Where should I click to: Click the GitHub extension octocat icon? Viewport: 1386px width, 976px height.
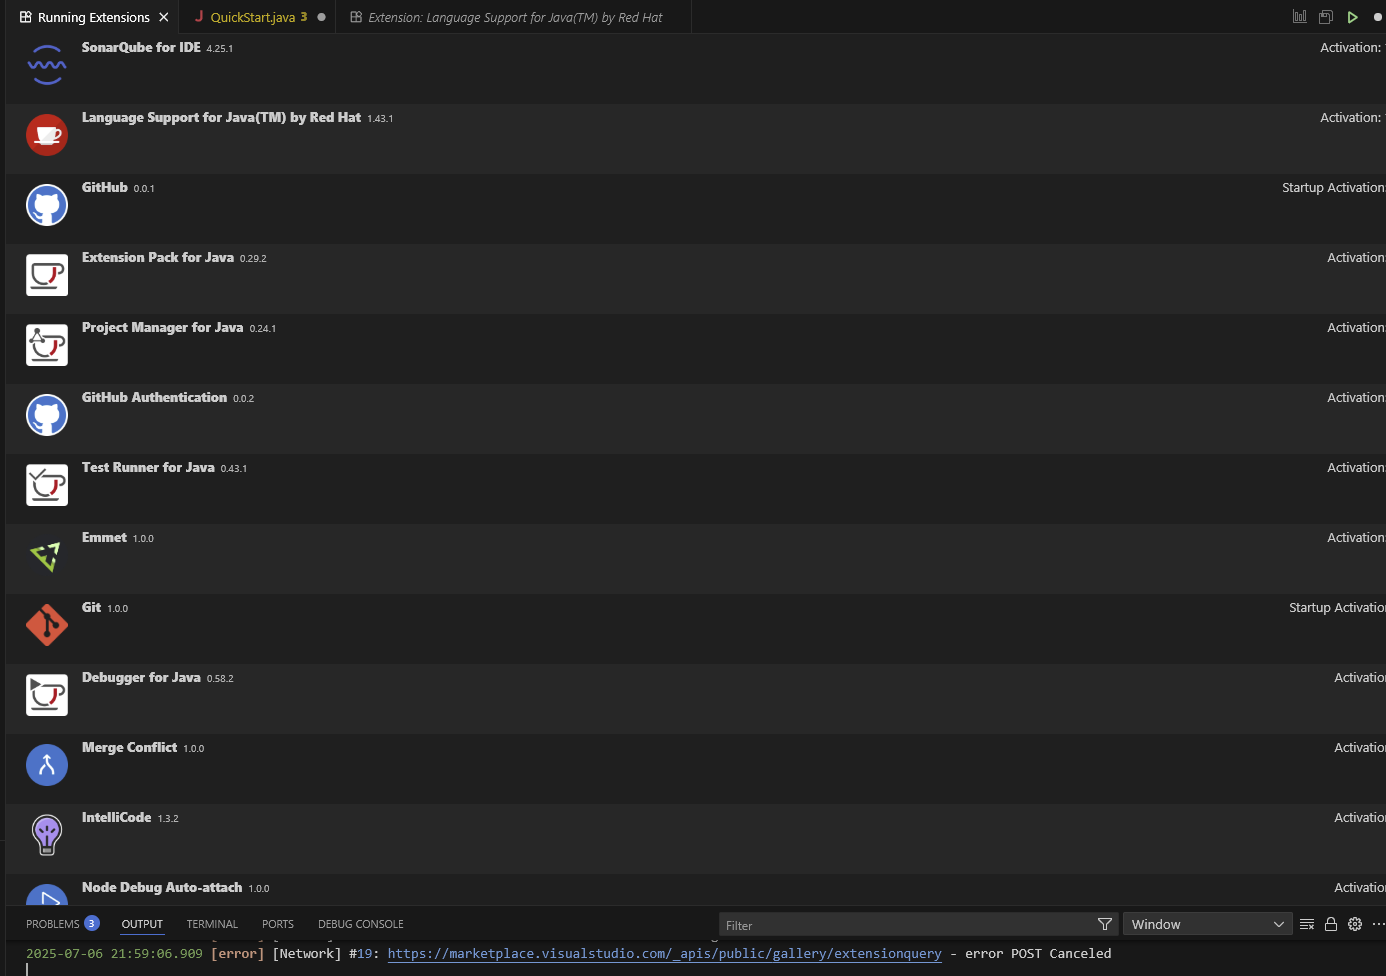[x=47, y=205]
